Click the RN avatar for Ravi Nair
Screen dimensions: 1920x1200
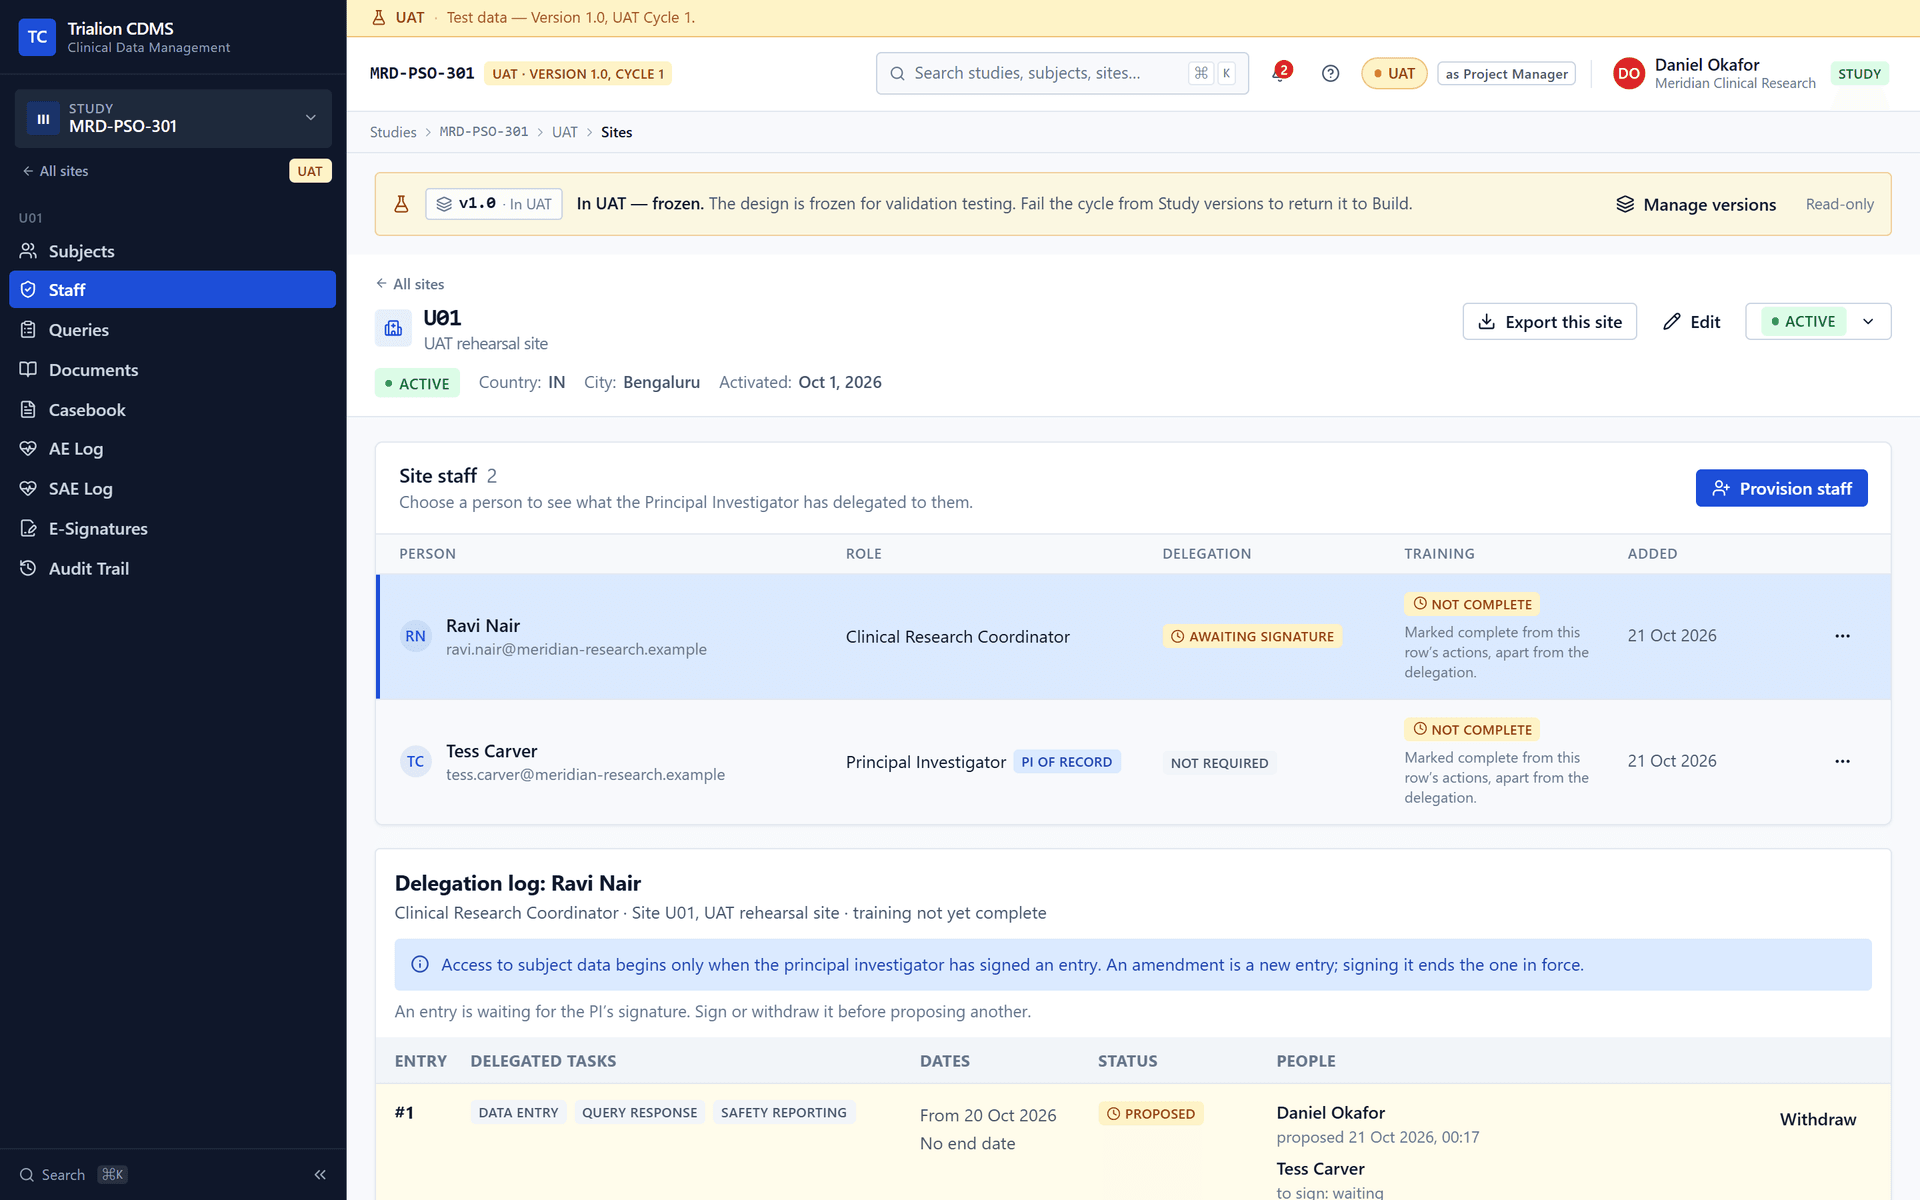(x=415, y=636)
